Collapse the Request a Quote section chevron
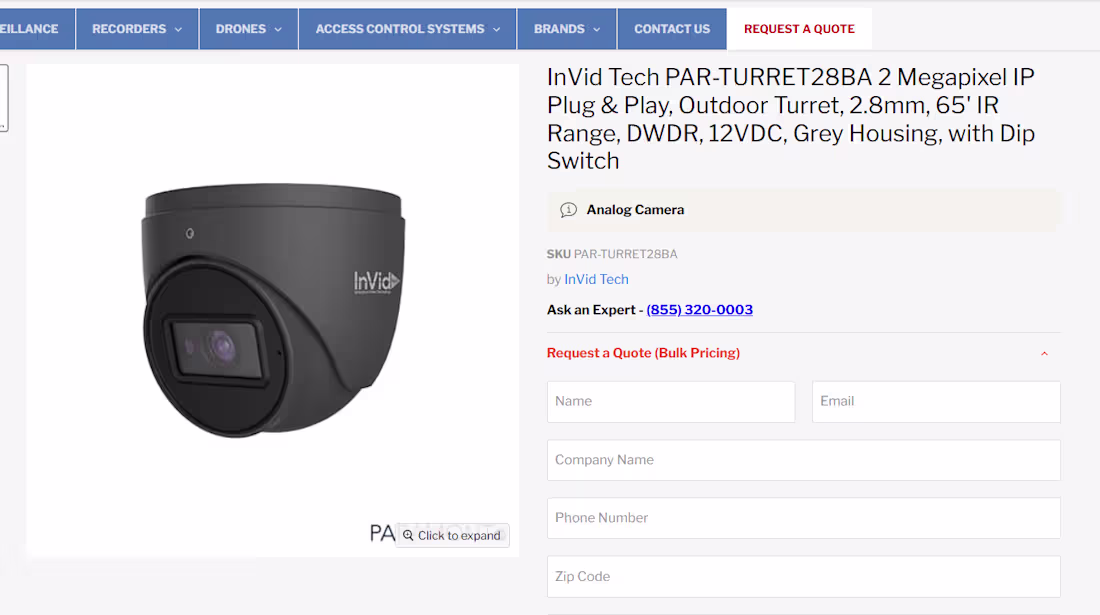Screen dimensions: 1100x615 click(1044, 353)
